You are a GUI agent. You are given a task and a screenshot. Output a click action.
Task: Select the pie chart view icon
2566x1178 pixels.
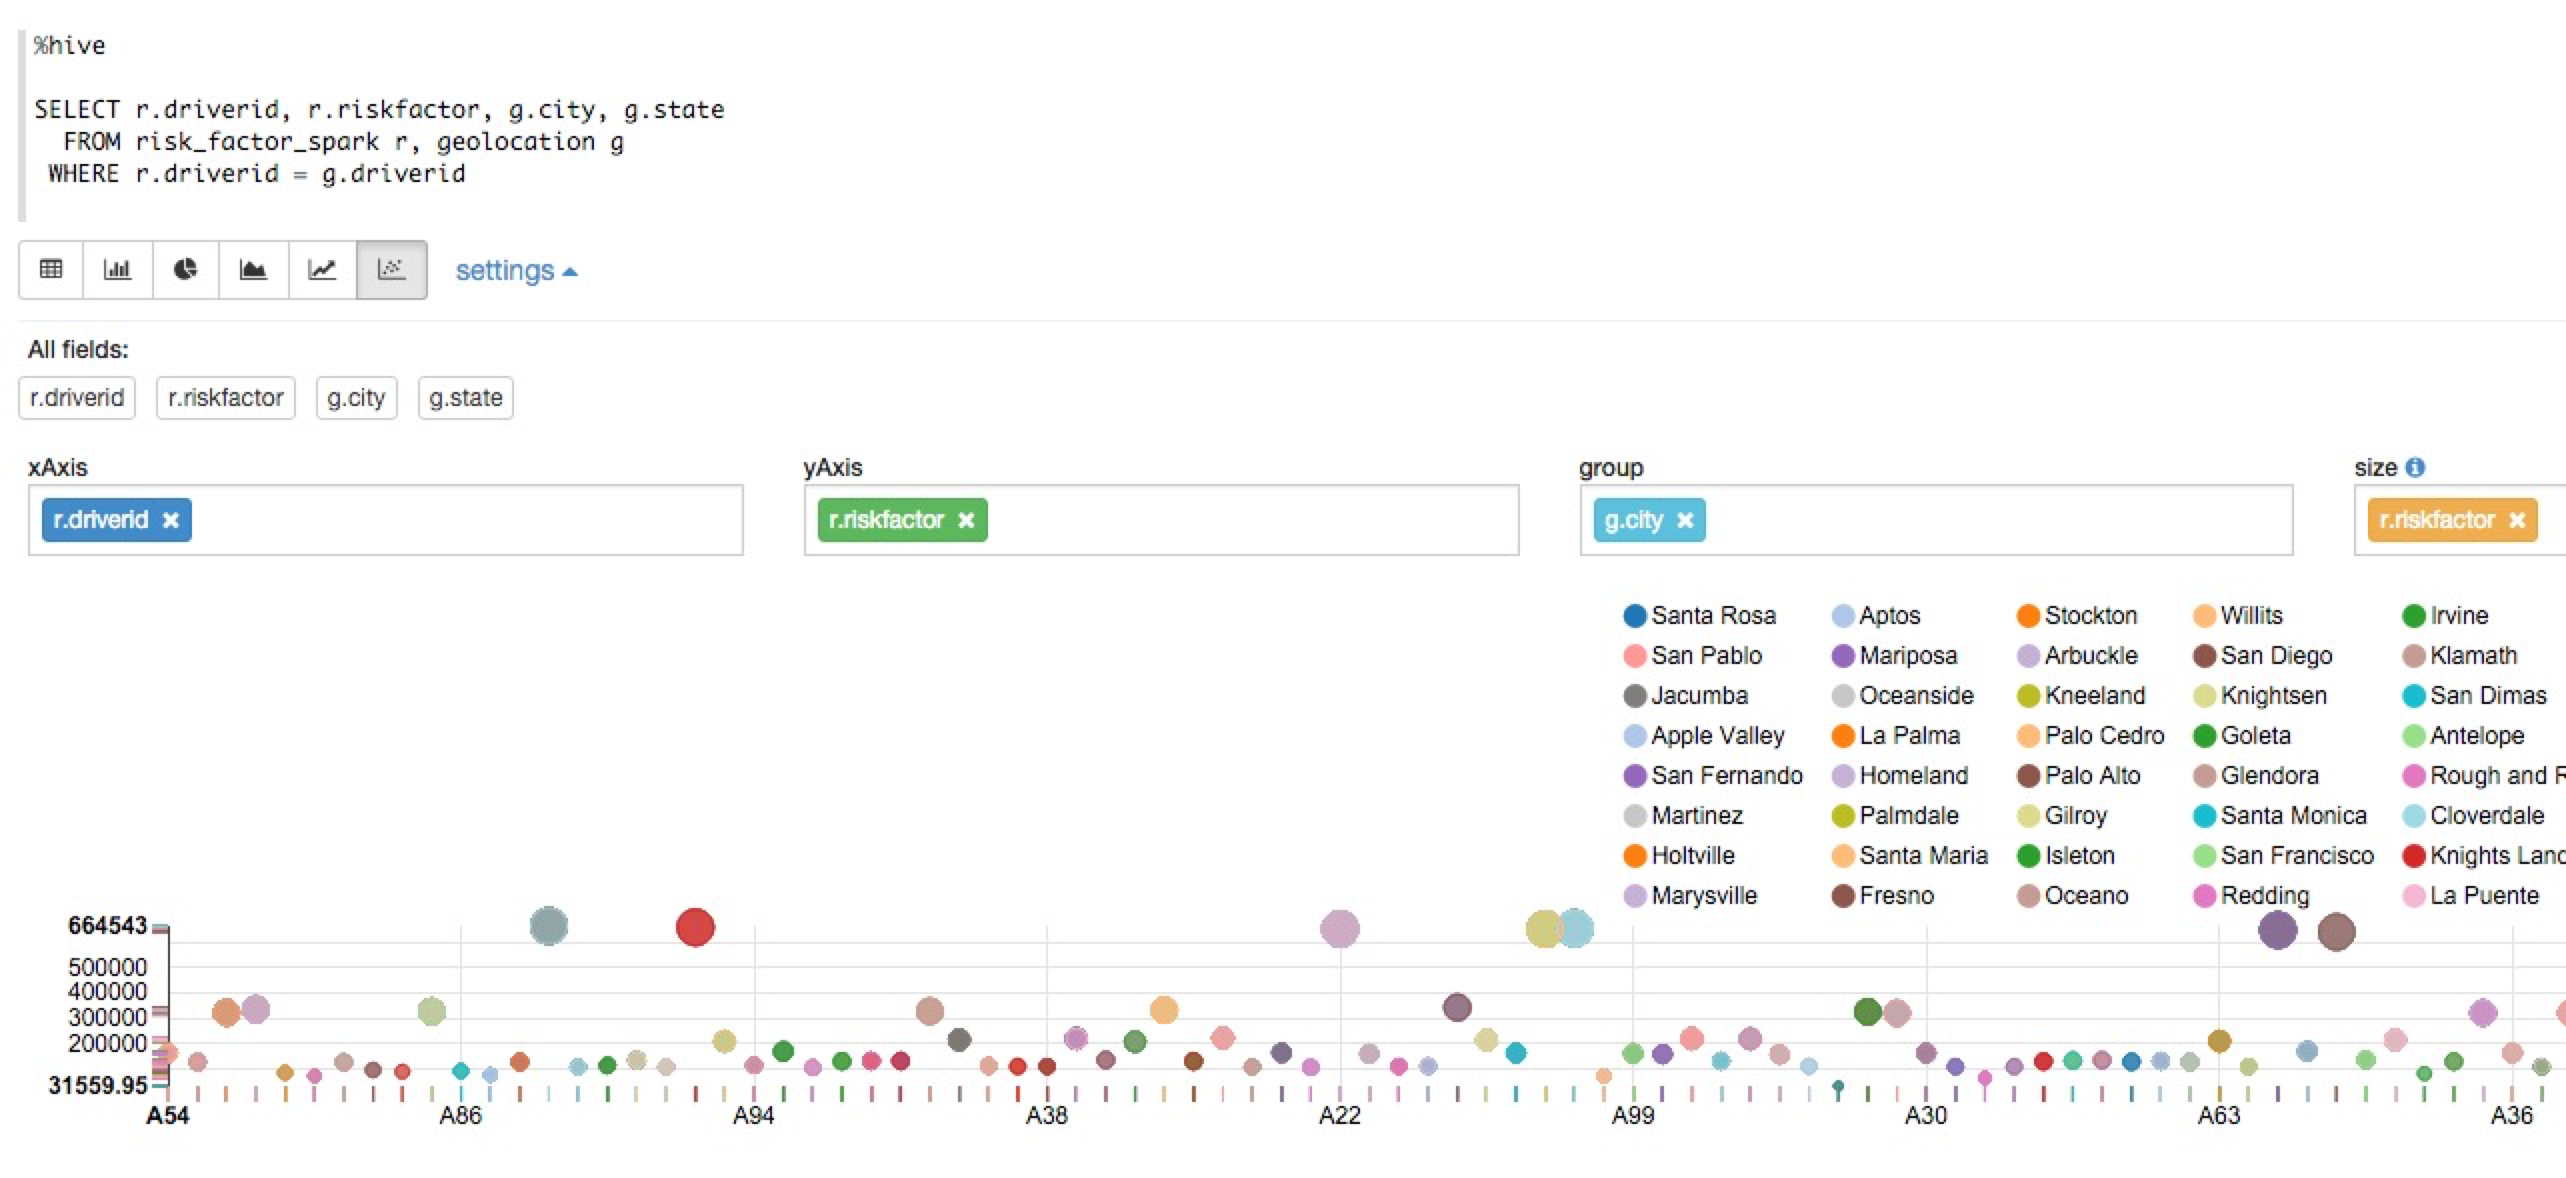pyautogui.click(x=186, y=270)
